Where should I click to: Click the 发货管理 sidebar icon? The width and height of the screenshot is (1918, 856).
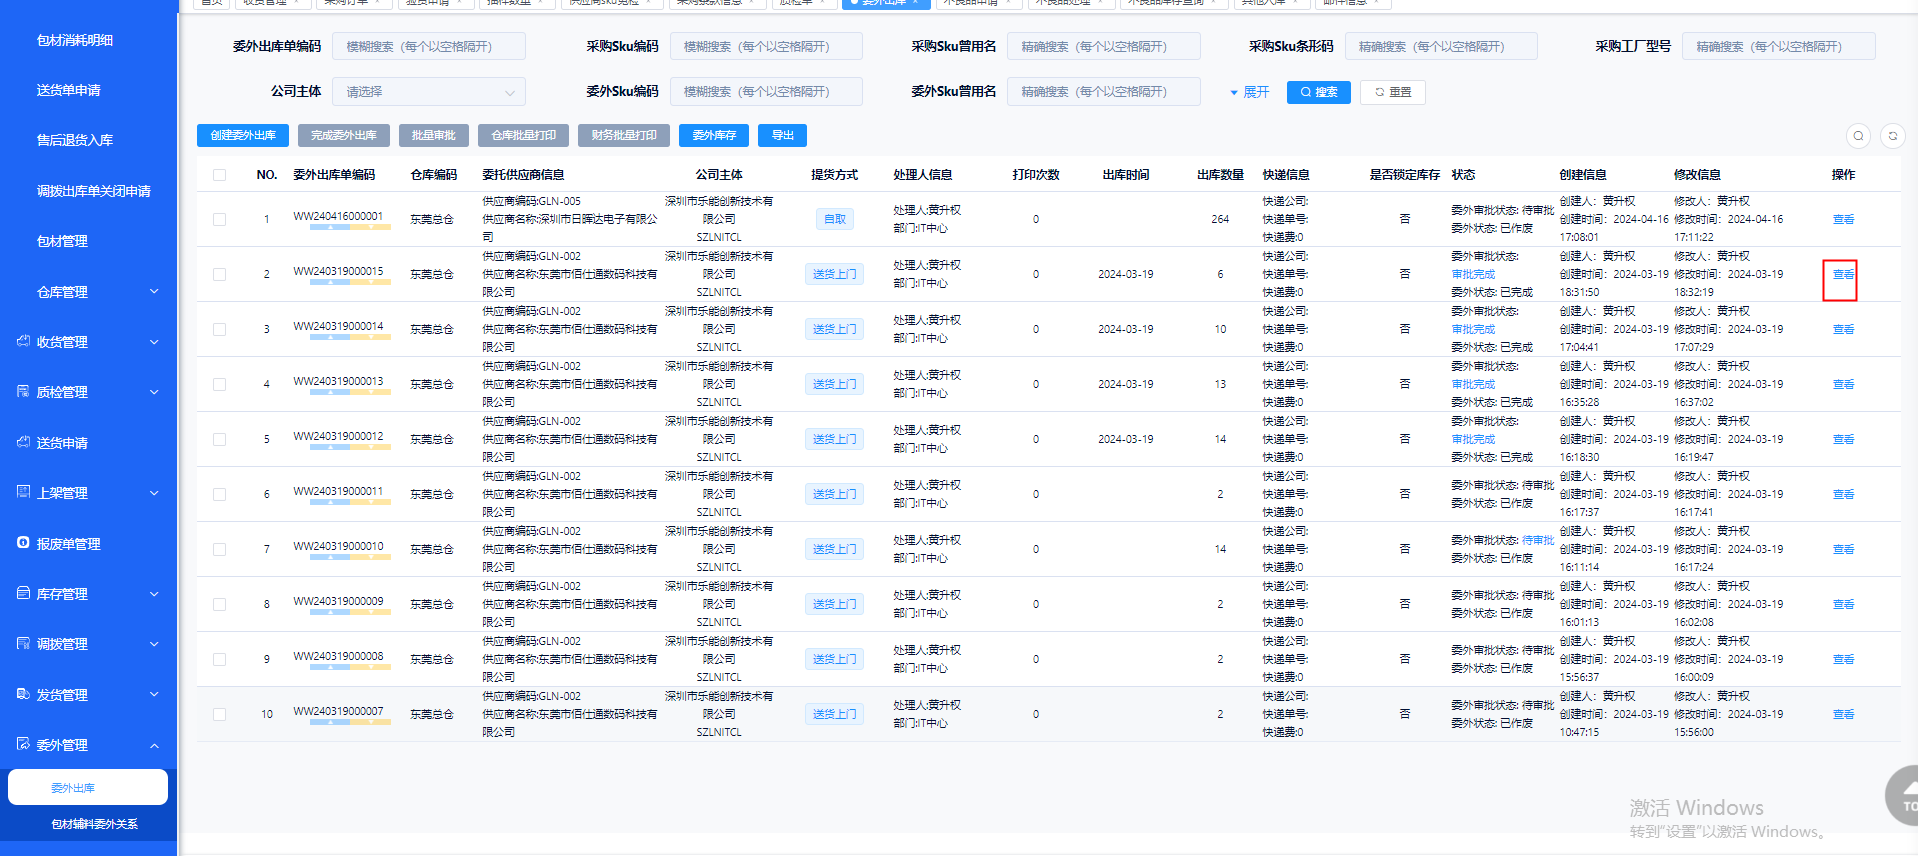click(x=23, y=694)
